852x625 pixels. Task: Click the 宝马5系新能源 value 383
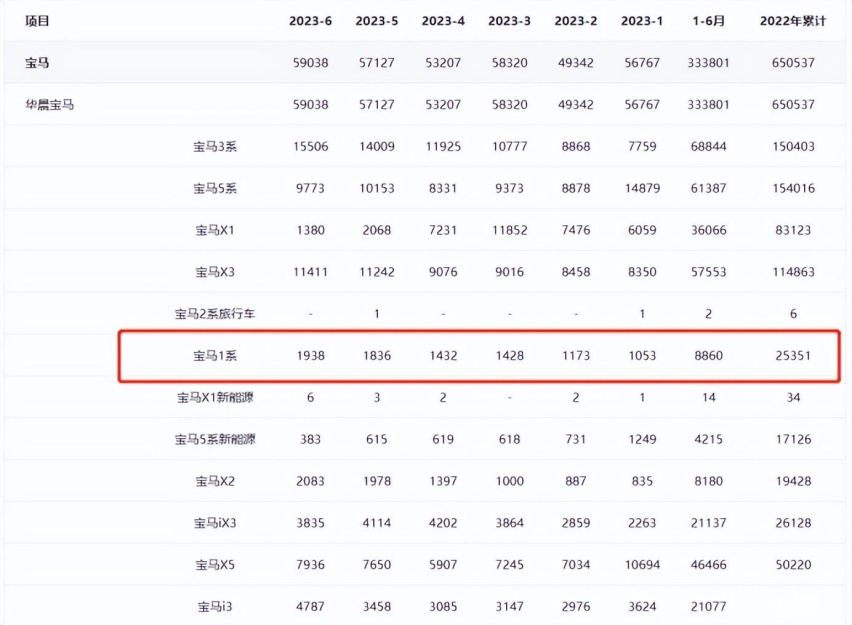310,439
